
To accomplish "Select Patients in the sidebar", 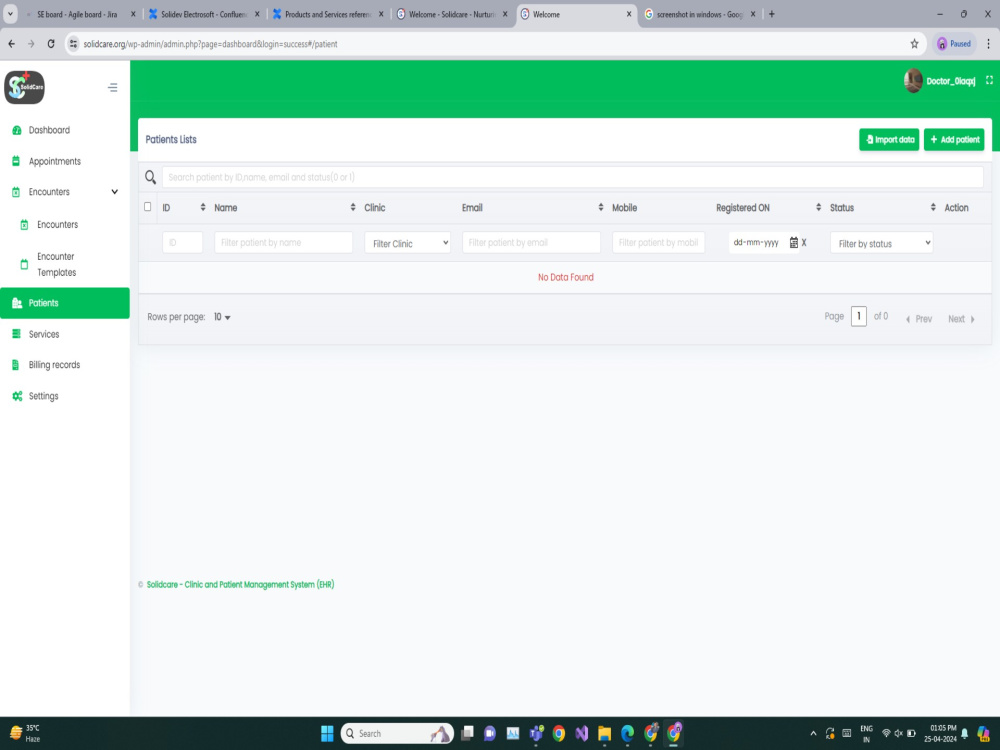I will (64, 303).
